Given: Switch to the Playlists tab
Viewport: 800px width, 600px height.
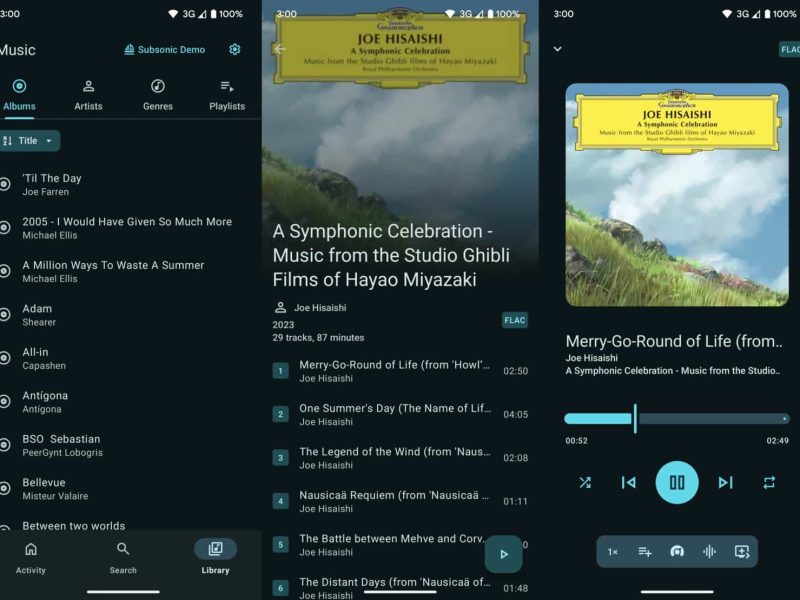Looking at the screenshot, I should [227, 95].
